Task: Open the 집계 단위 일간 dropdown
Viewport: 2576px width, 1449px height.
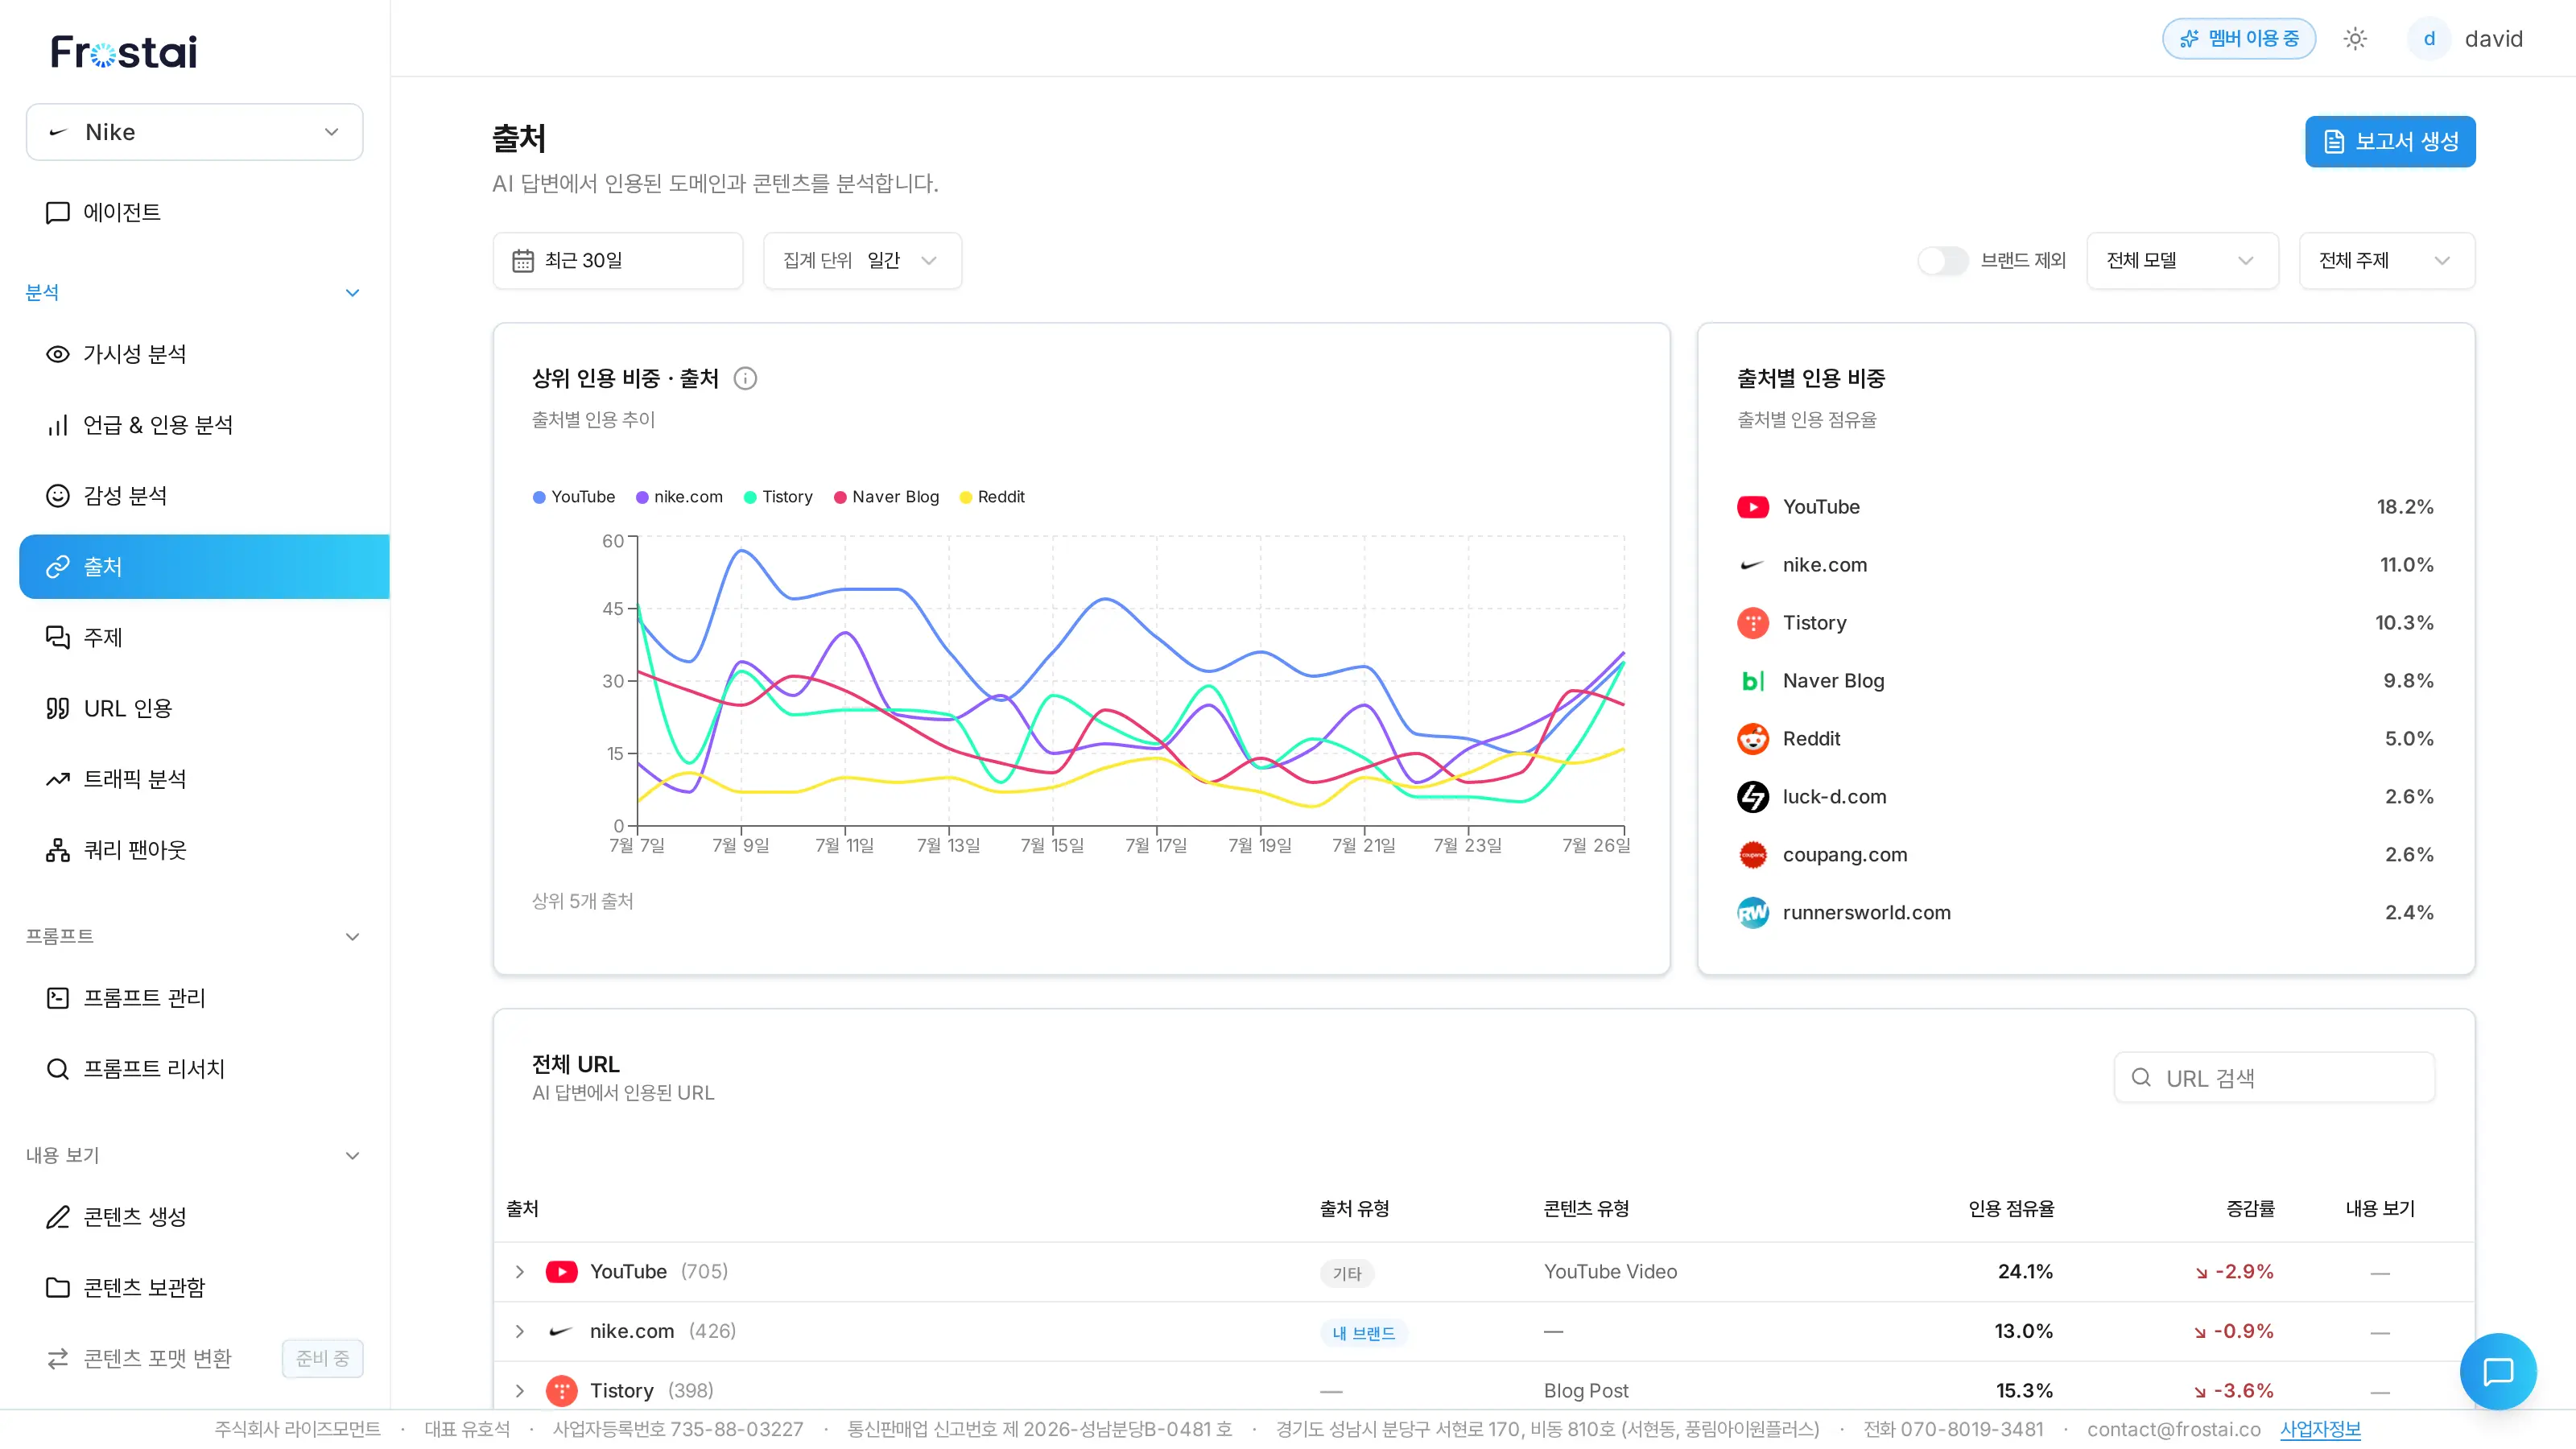Action: pyautogui.click(x=862, y=261)
